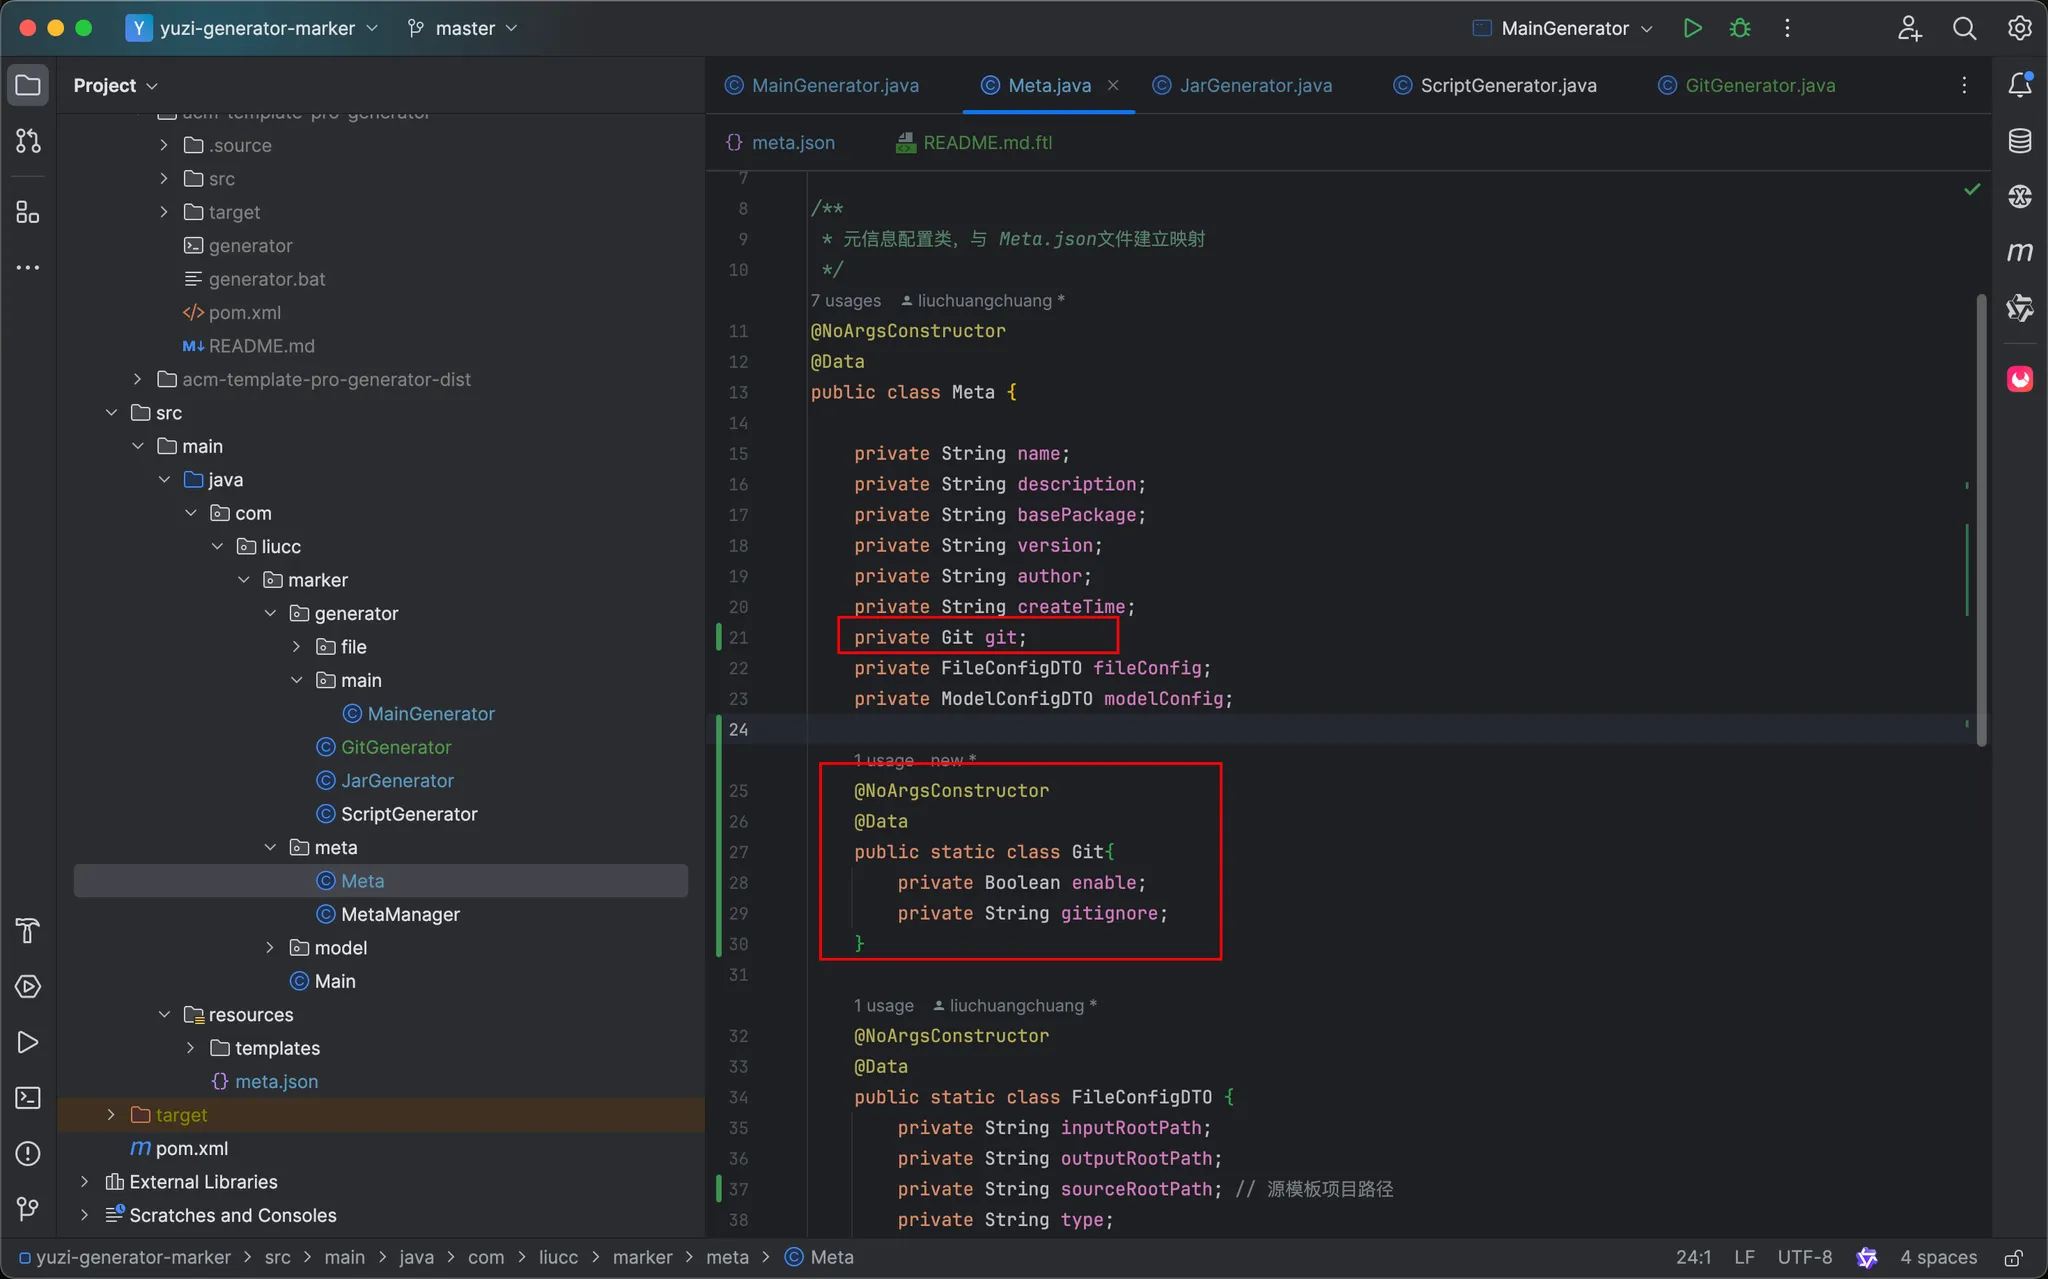
Task: Open the MainGenerator run configuration dropdown
Action: point(1564,28)
